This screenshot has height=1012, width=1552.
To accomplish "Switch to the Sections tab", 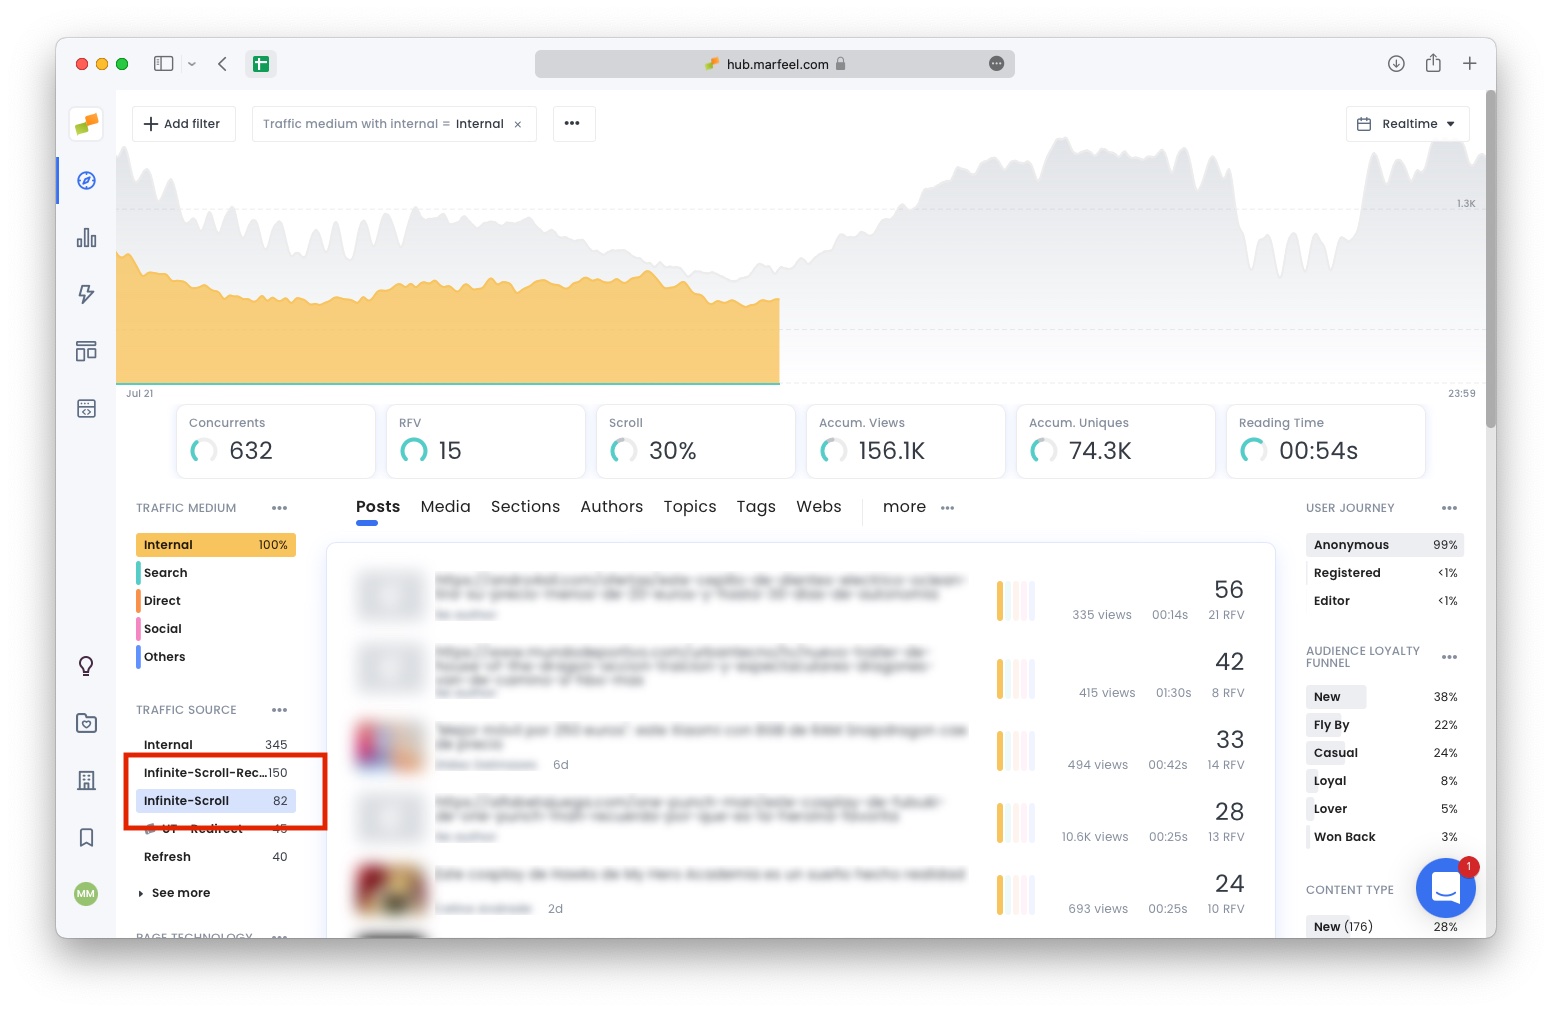I will (525, 507).
